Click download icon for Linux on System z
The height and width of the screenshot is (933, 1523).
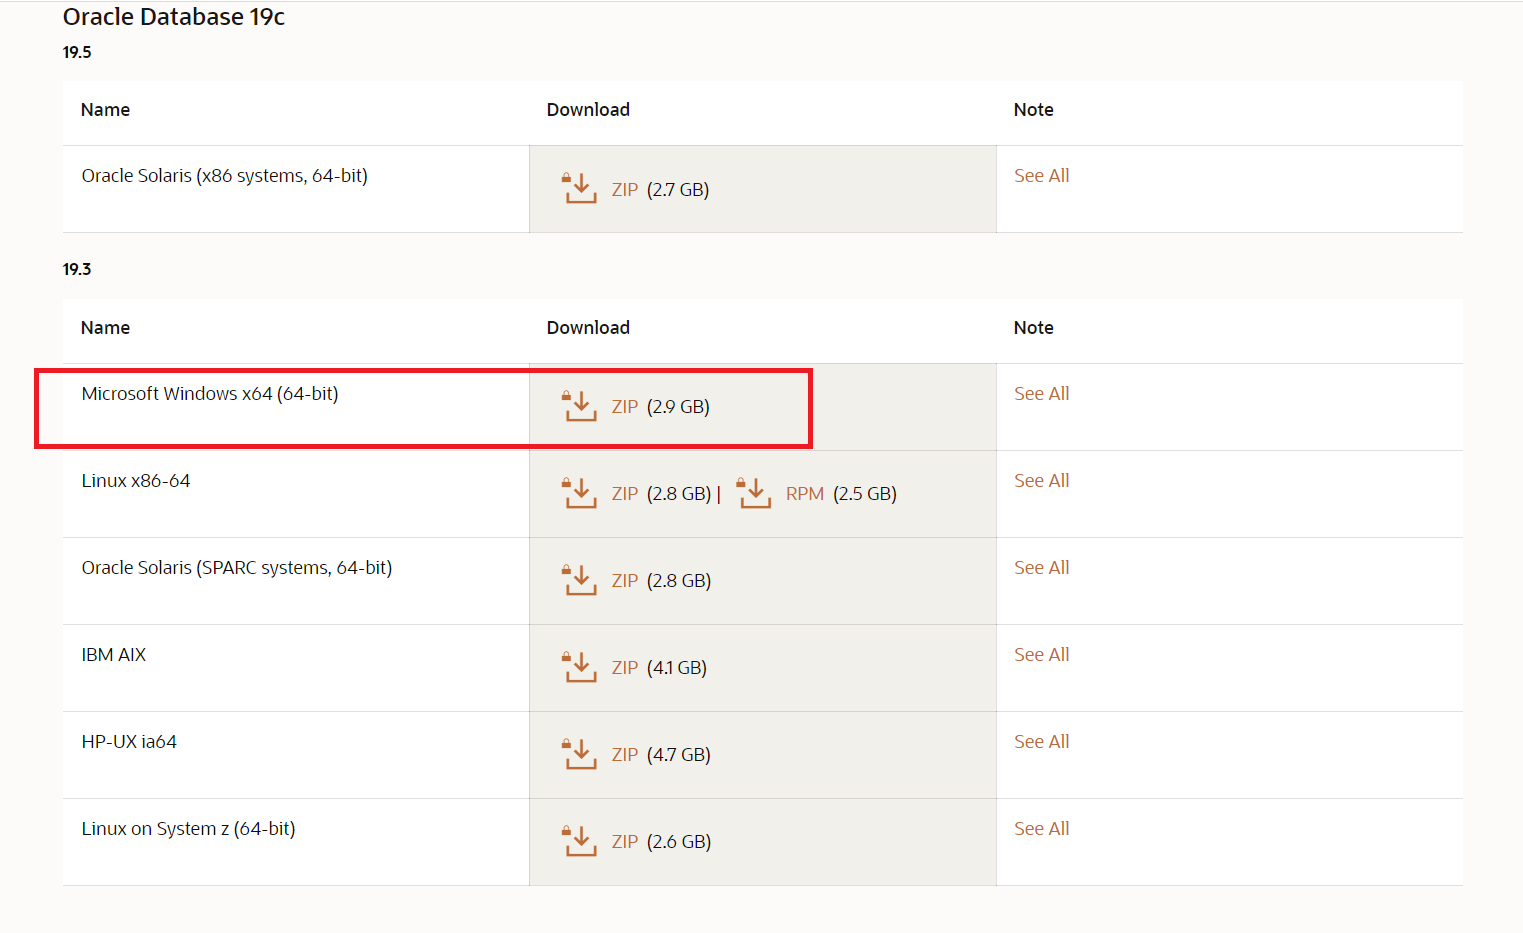click(x=580, y=840)
